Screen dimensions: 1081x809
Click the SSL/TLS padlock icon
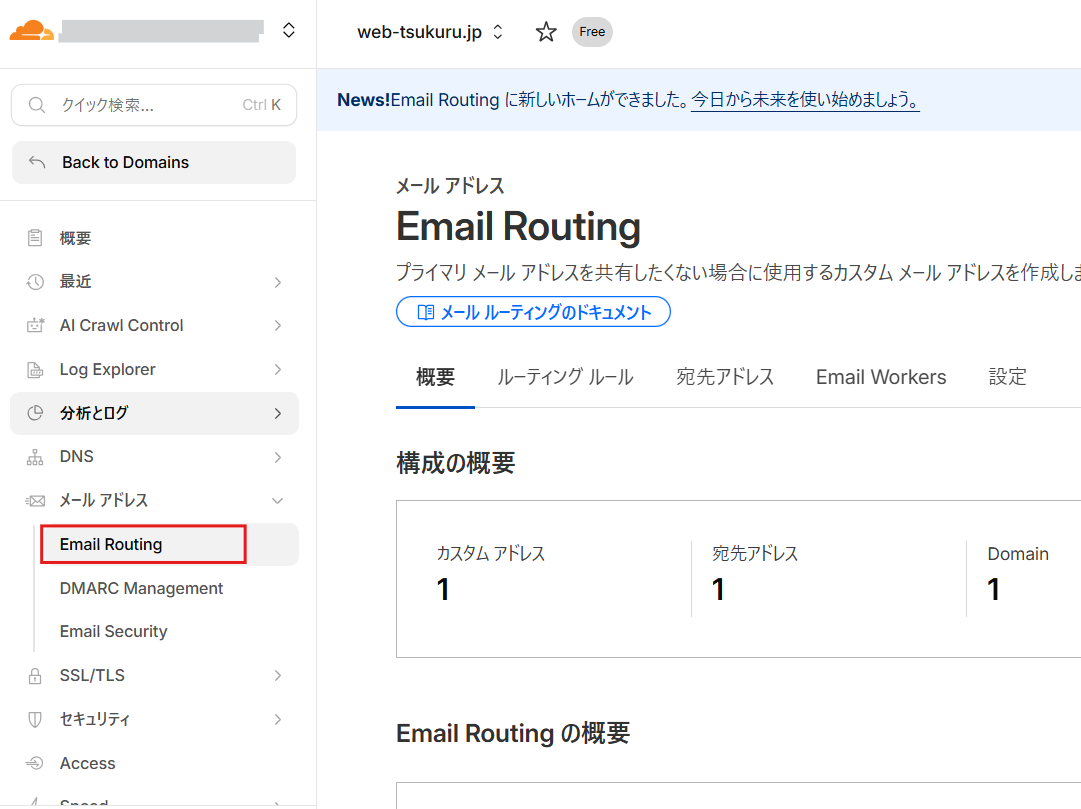point(35,676)
